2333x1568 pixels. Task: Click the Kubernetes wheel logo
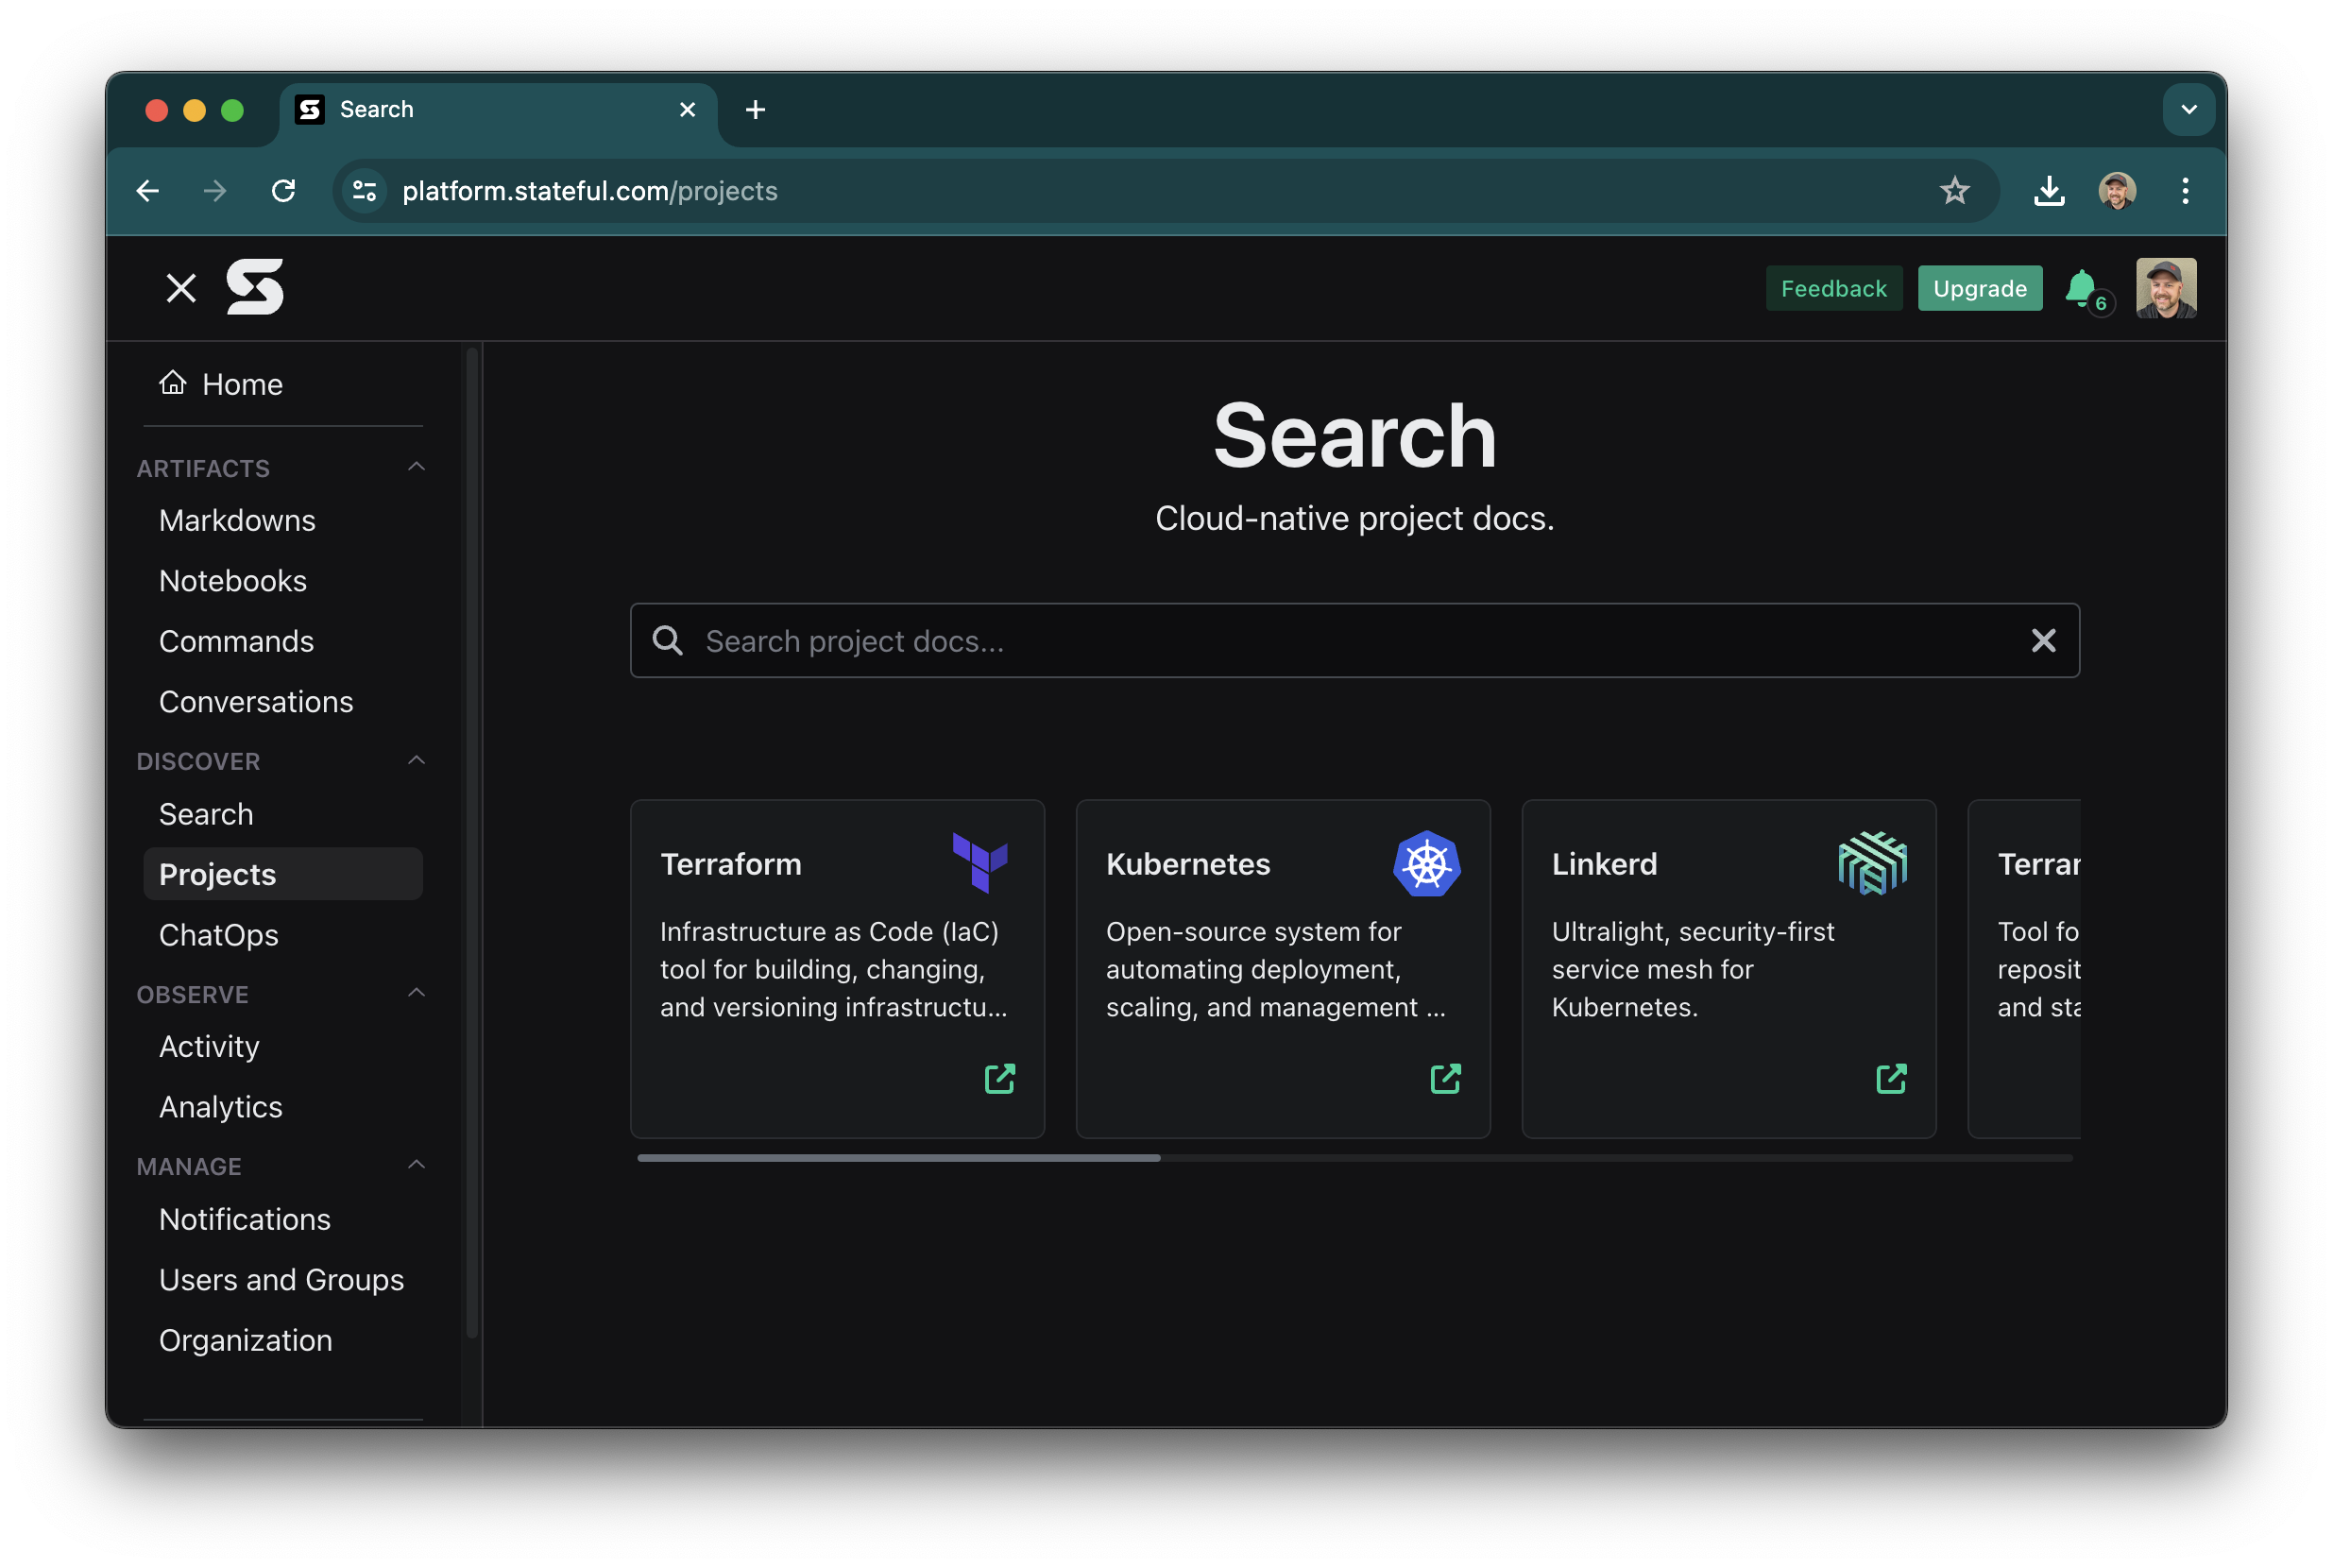pos(1427,863)
